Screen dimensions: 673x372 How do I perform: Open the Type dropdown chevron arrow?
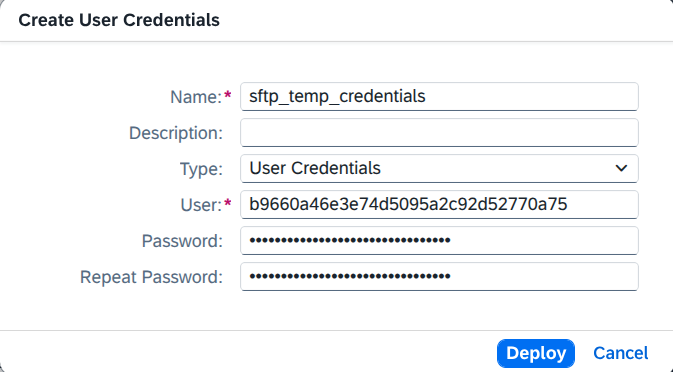point(621,168)
